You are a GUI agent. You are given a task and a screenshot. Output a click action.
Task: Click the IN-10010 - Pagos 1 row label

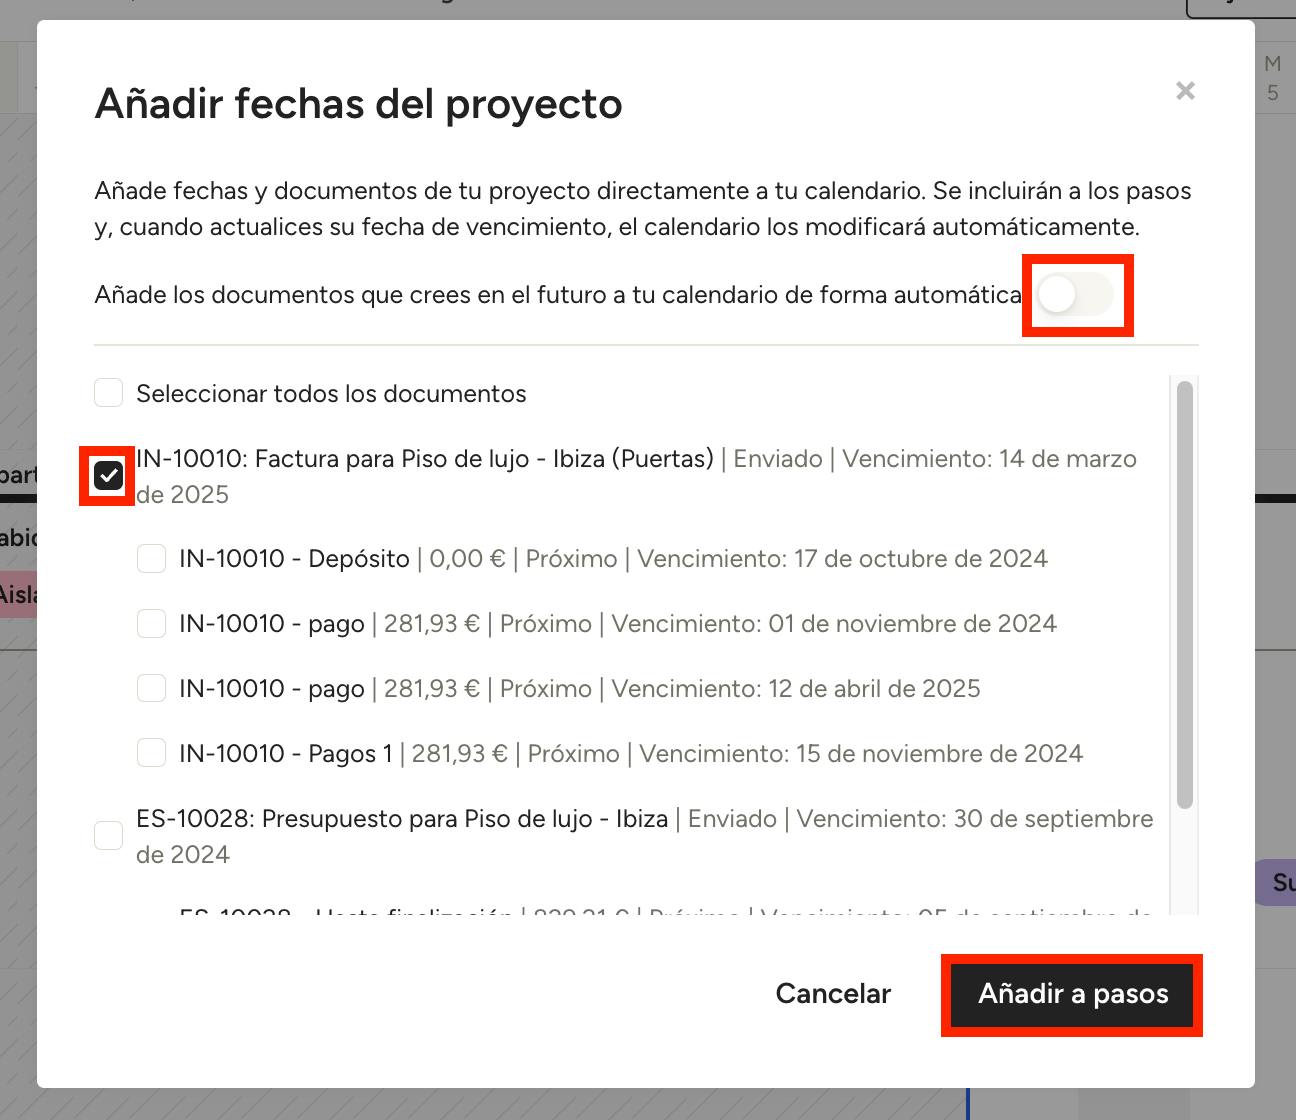(286, 754)
